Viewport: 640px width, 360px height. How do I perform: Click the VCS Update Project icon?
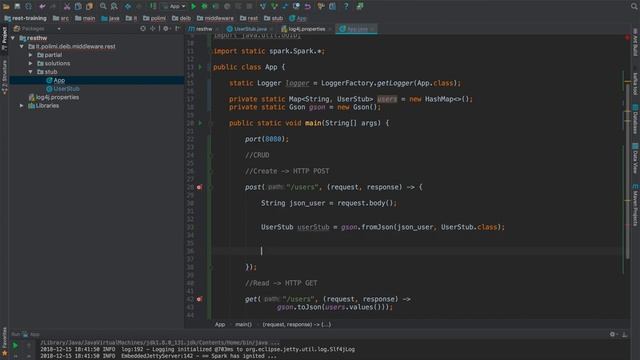263,6
